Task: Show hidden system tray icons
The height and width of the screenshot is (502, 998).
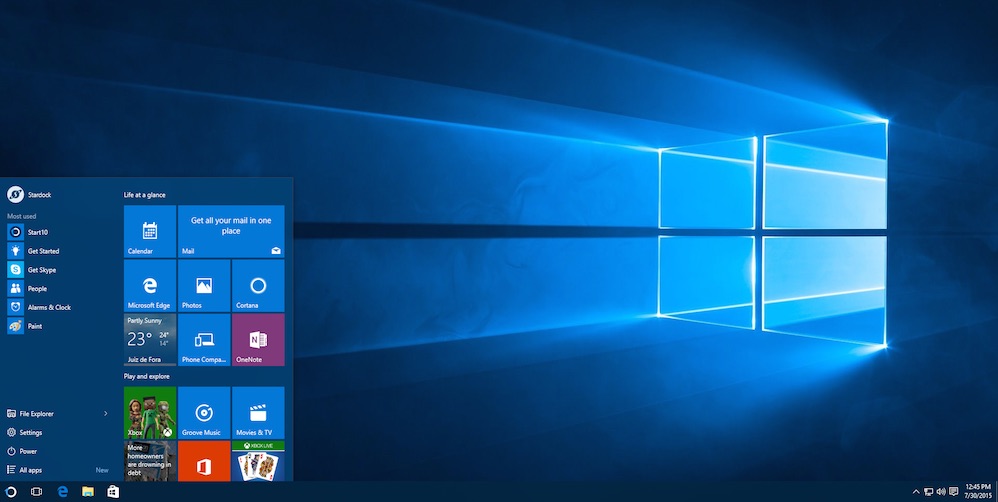Action: [916, 492]
